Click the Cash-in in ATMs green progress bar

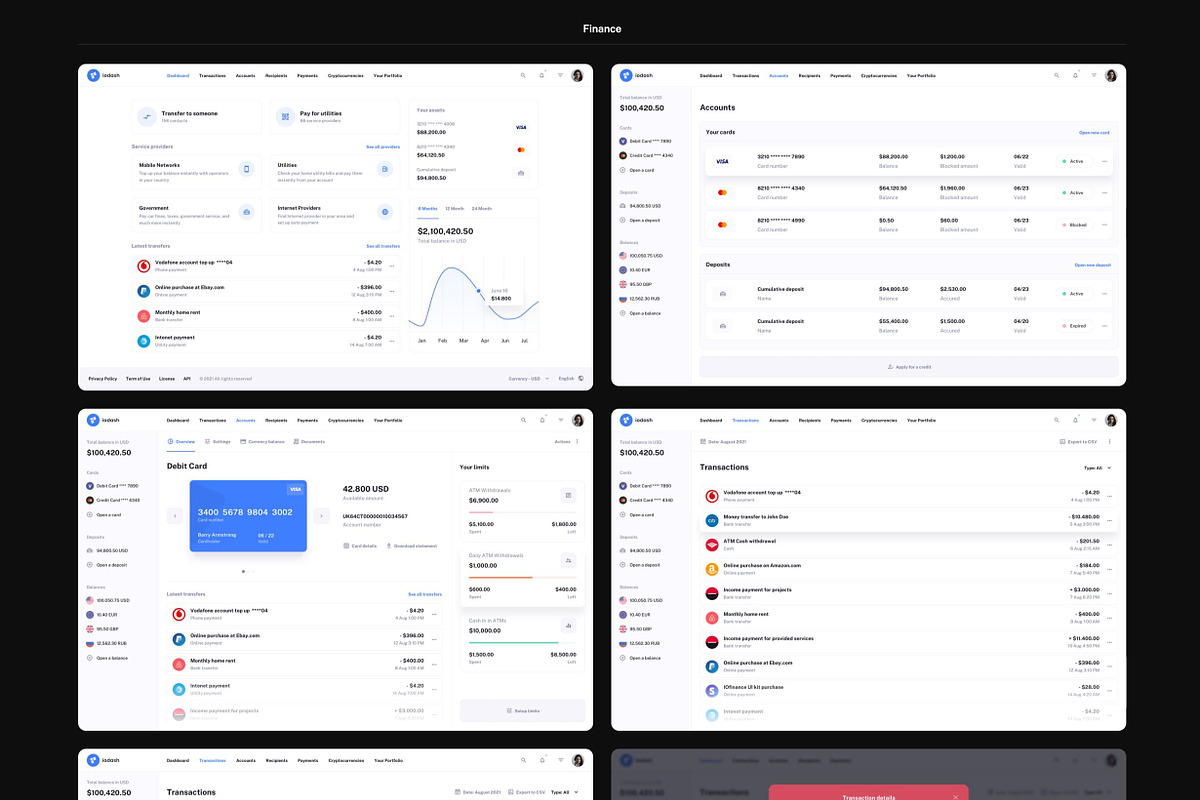(x=522, y=642)
